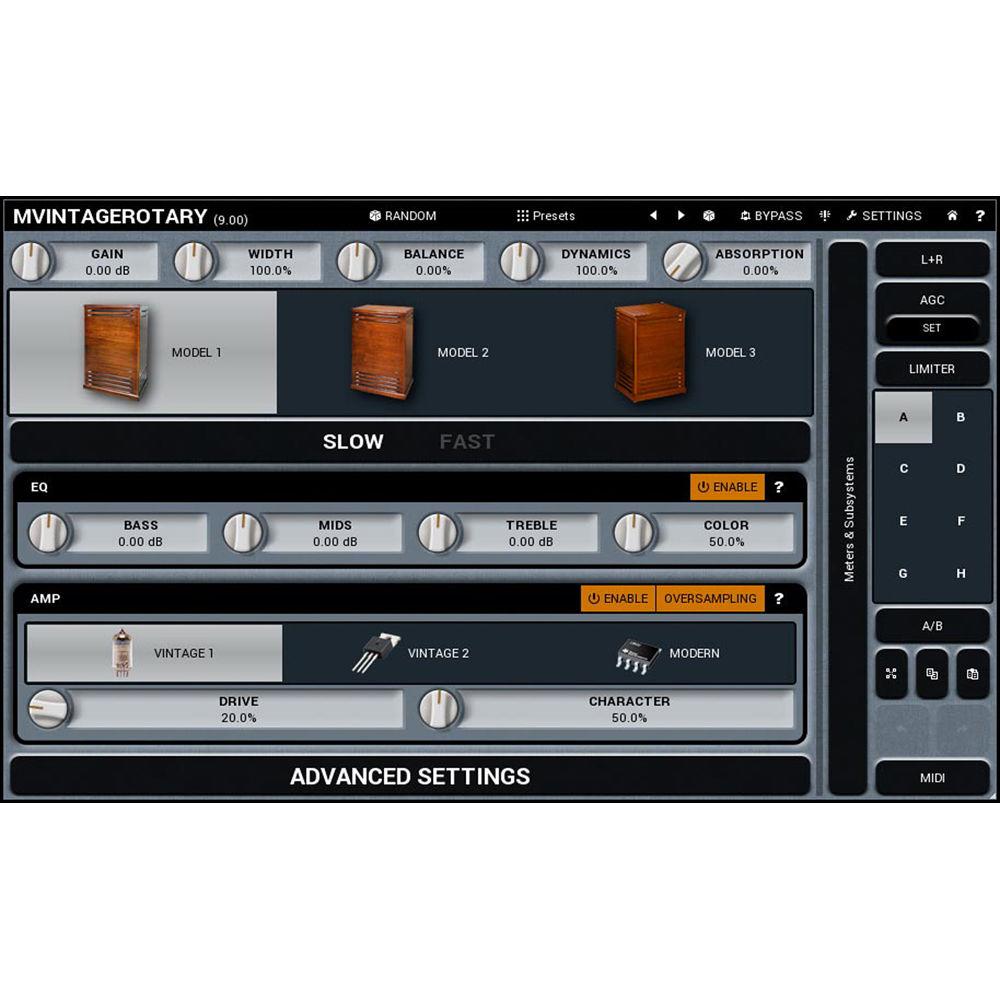The image size is (1000, 1000).
Task: Click the SET button under AGC
Action: point(932,329)
